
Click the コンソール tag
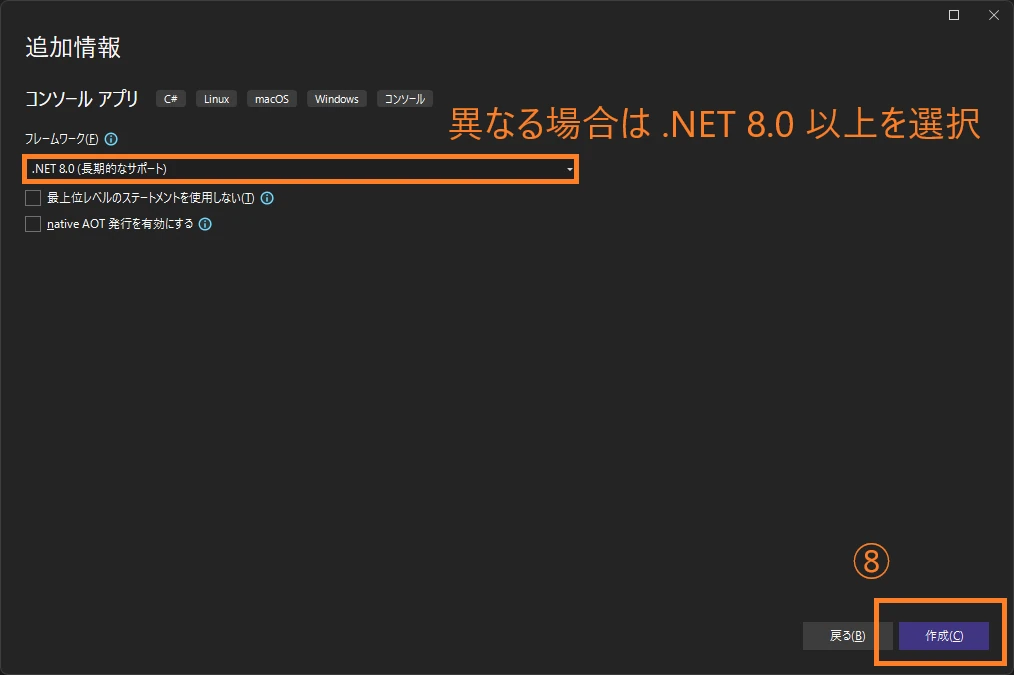click(405, 99)
